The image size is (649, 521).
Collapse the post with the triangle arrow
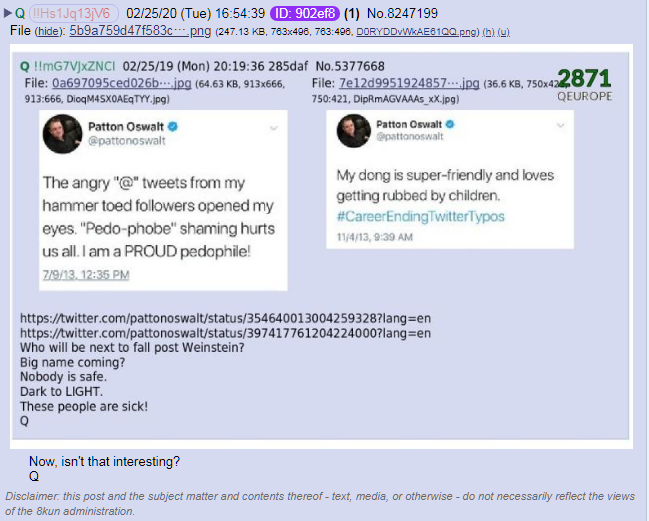point(7,13)
